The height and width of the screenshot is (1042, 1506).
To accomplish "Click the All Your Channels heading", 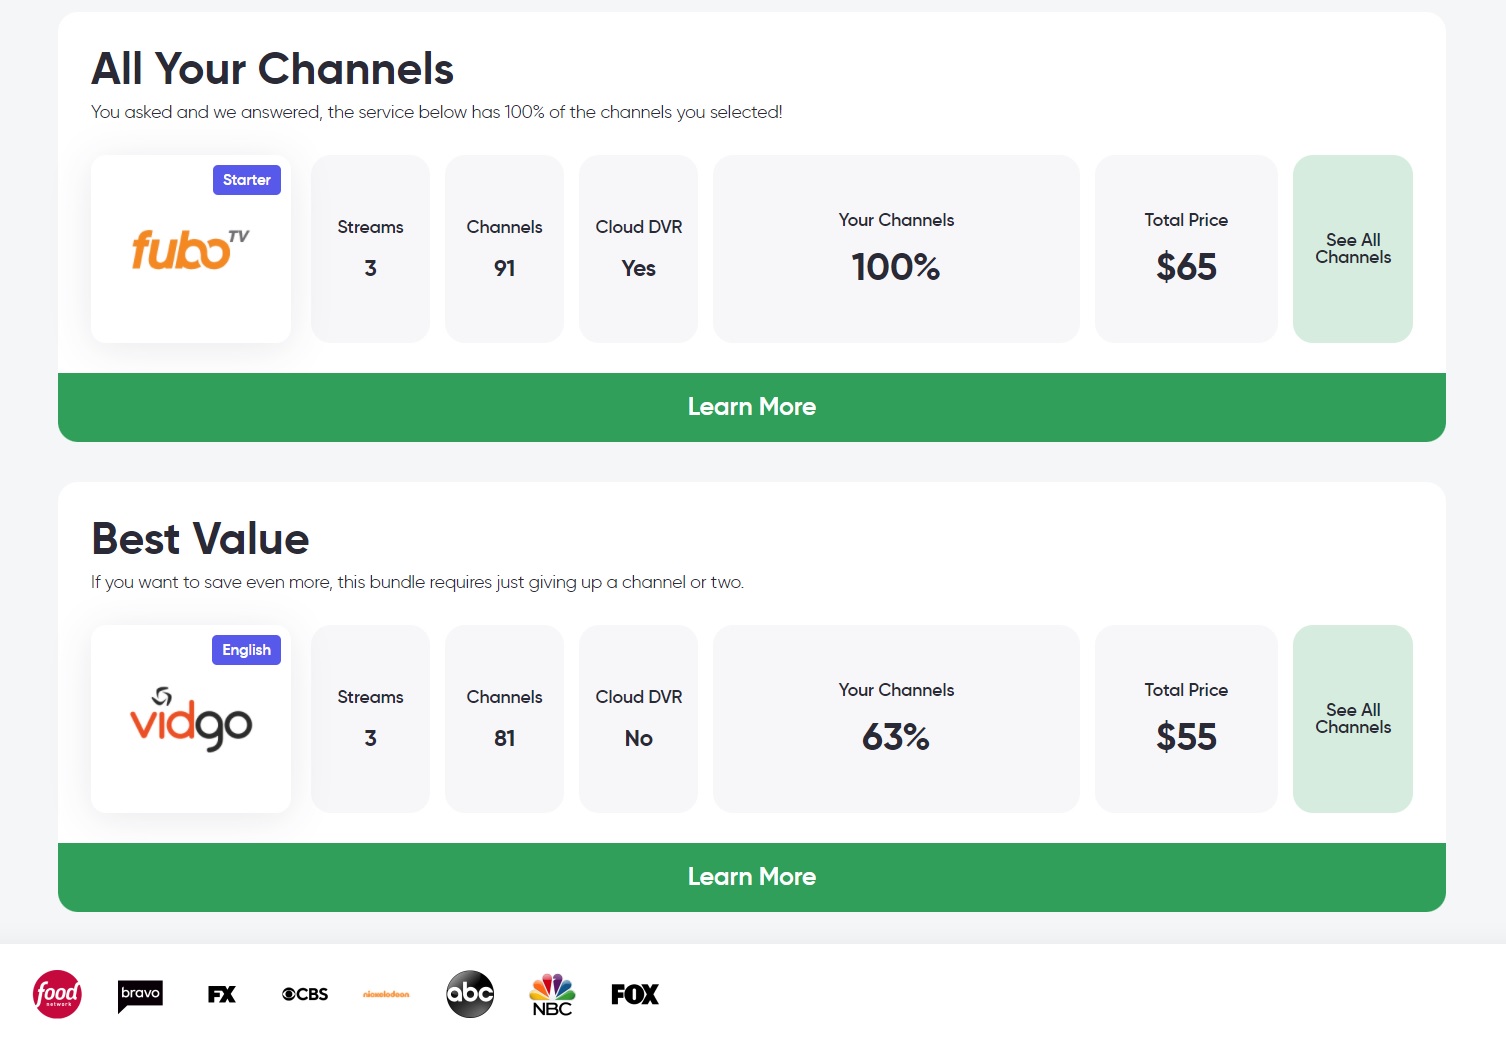I will pyautogui.click(x=272, y=69).
